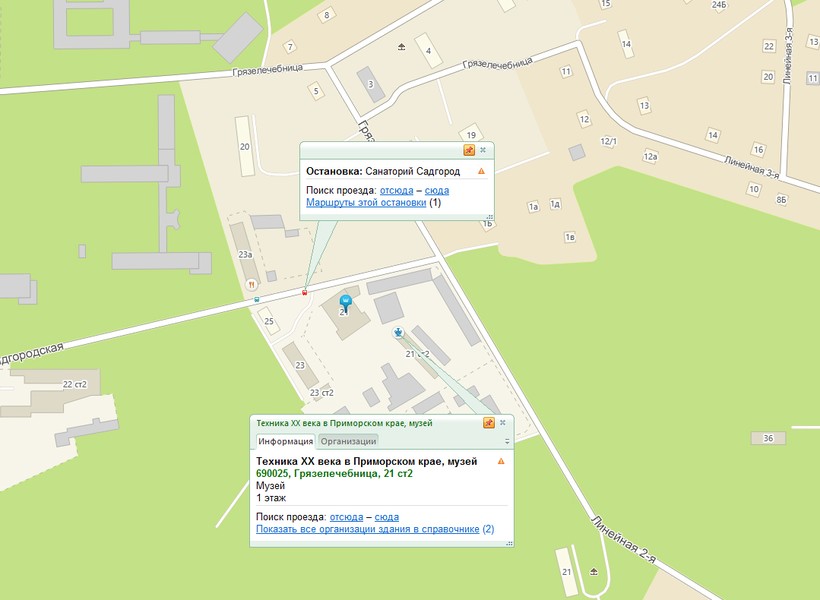Open the Организации tab
Image resolution: width=820 pixels, height=600 pixels.
coord(348,441)
